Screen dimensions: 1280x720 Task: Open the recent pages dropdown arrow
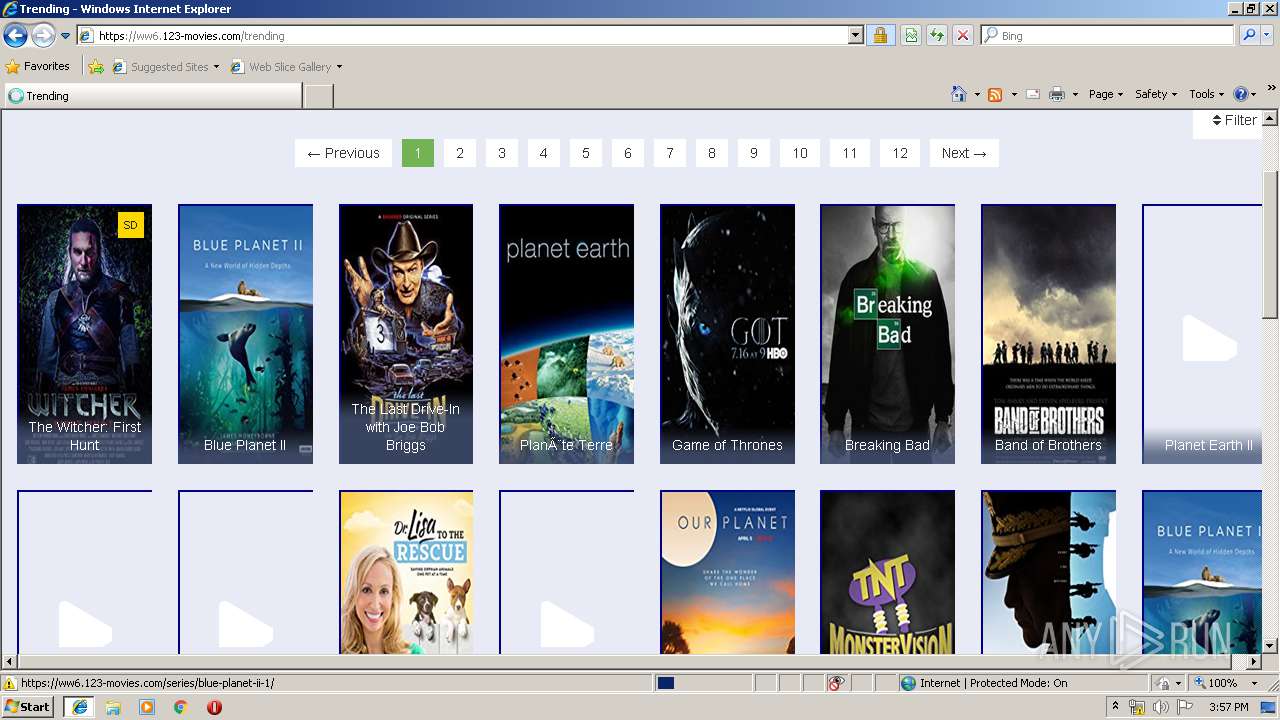[x=66, y=36]
